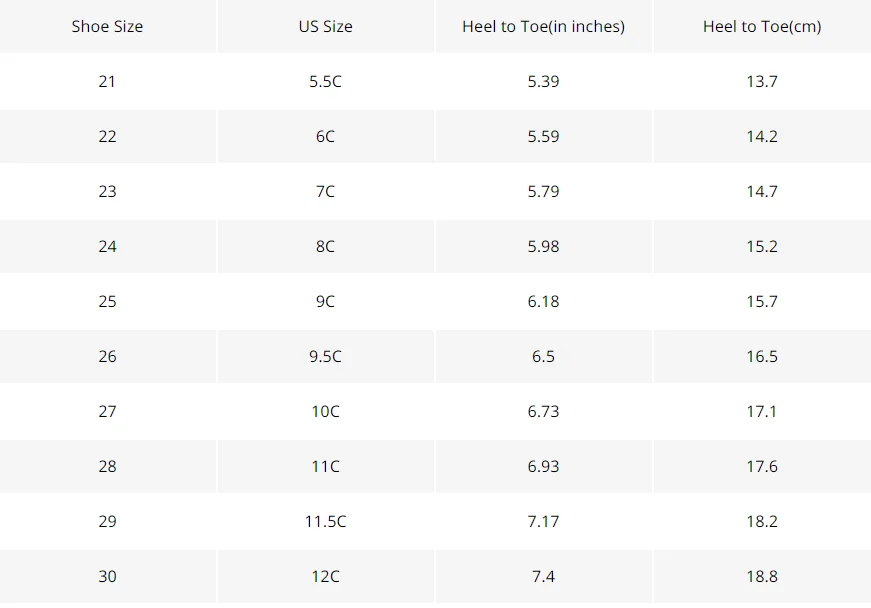Click shoe size 28 cell
871x608 pixels.
(107, 466)
